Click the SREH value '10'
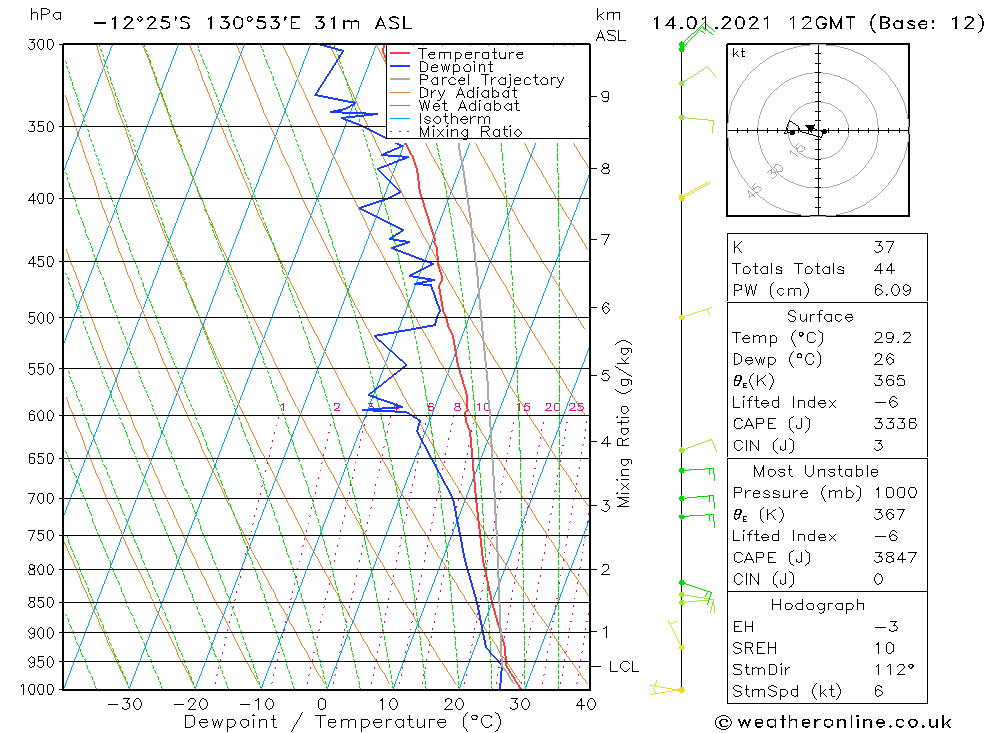 tap(884, 648)
